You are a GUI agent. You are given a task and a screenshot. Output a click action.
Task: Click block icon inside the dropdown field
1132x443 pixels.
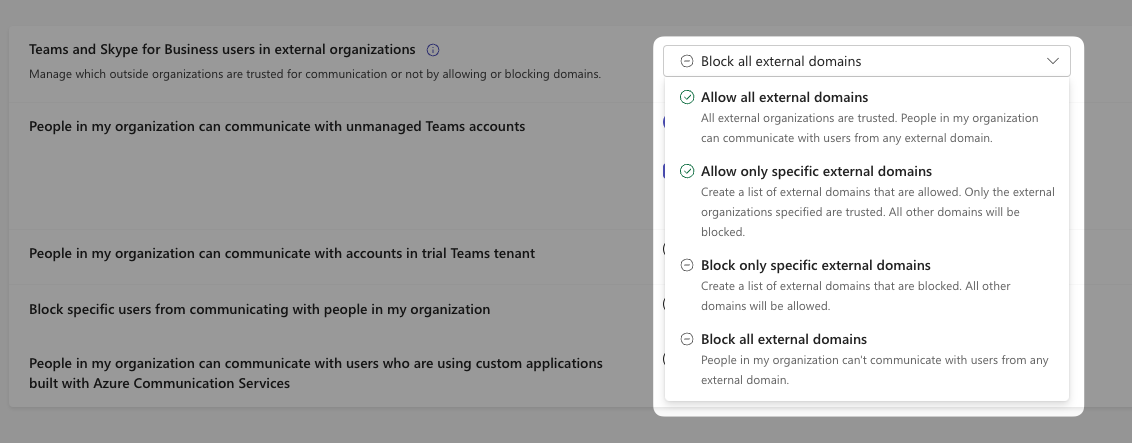tap(687, 61)
